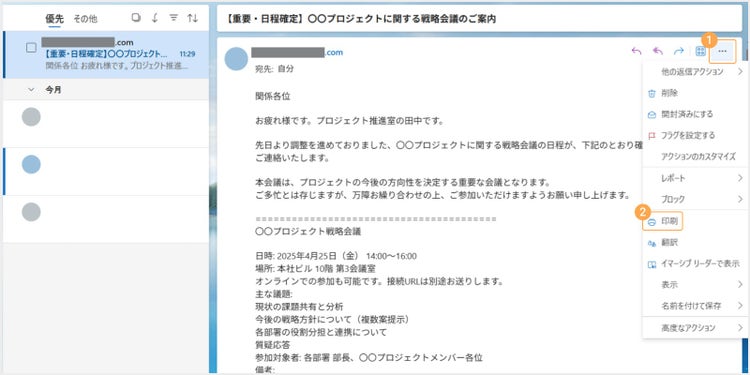The image size is (750, 375).
Task: Switch to the 優先 inbox tab
Action: pyautogui.click(x=54, y=19)
